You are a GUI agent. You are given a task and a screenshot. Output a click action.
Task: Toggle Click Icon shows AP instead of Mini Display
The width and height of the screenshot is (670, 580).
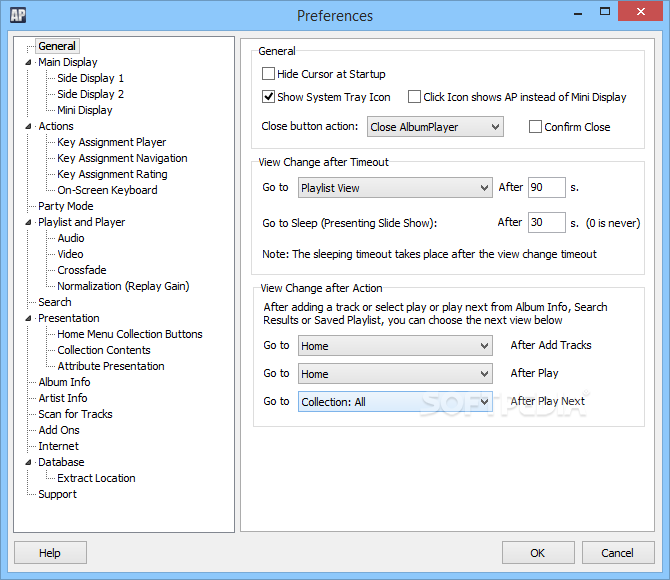pos(414,97)
